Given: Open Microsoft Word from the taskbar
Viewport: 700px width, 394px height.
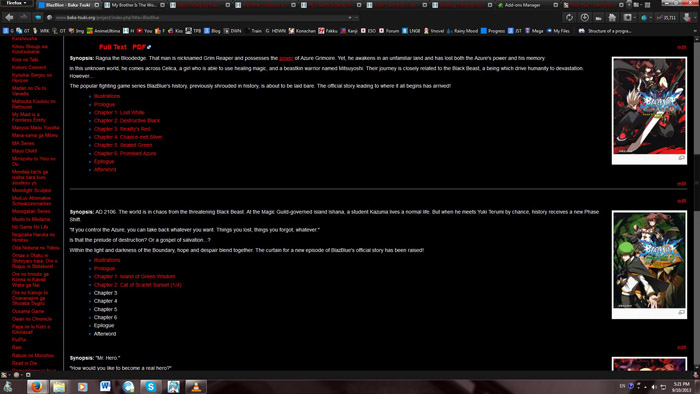Looking at the screenshot, I should pyautogui.click(x=105, y=386).
